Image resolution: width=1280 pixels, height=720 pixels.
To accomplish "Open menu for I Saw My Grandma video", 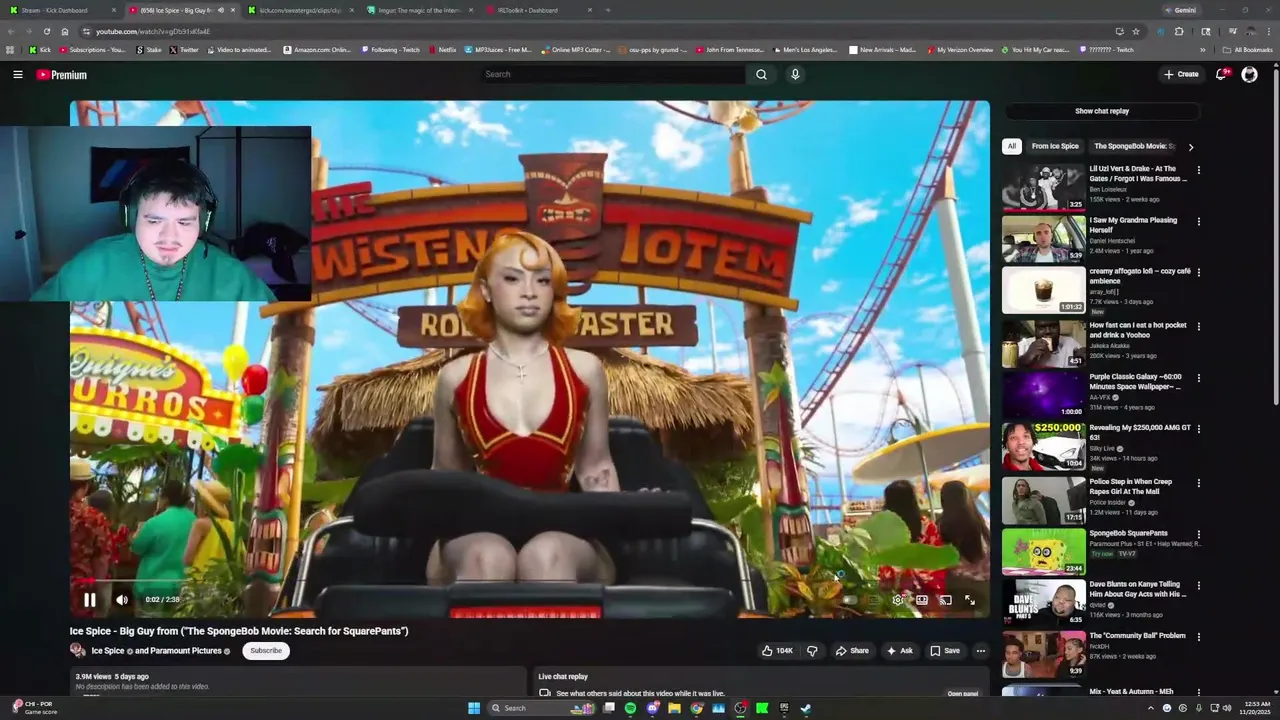I will pos(1198,221).
